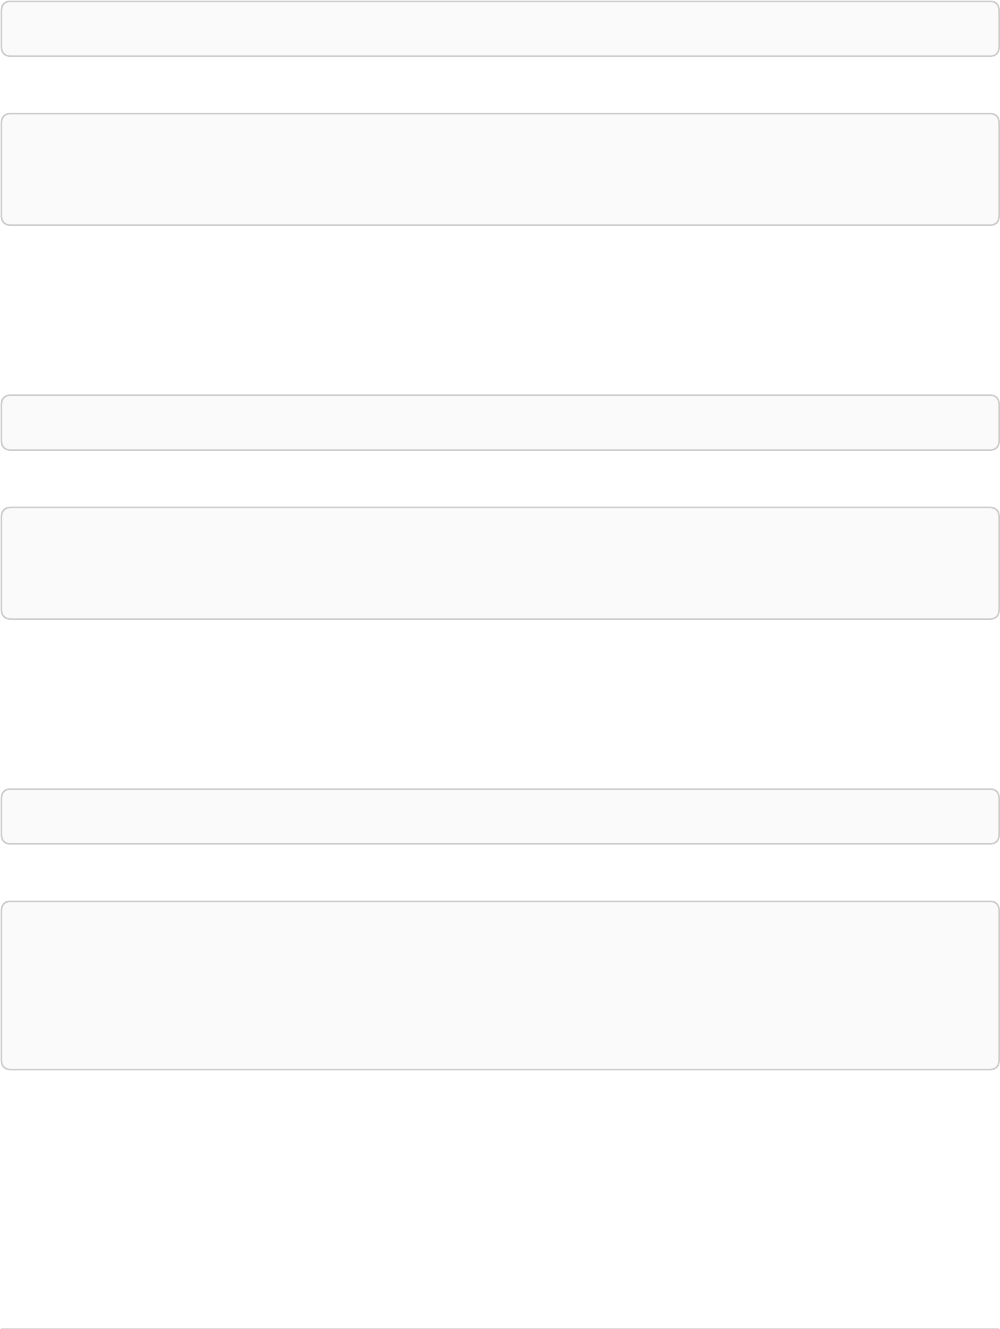Click inside the tallest empty box
Screen dimensions: 1000x1329
(500, 985)
